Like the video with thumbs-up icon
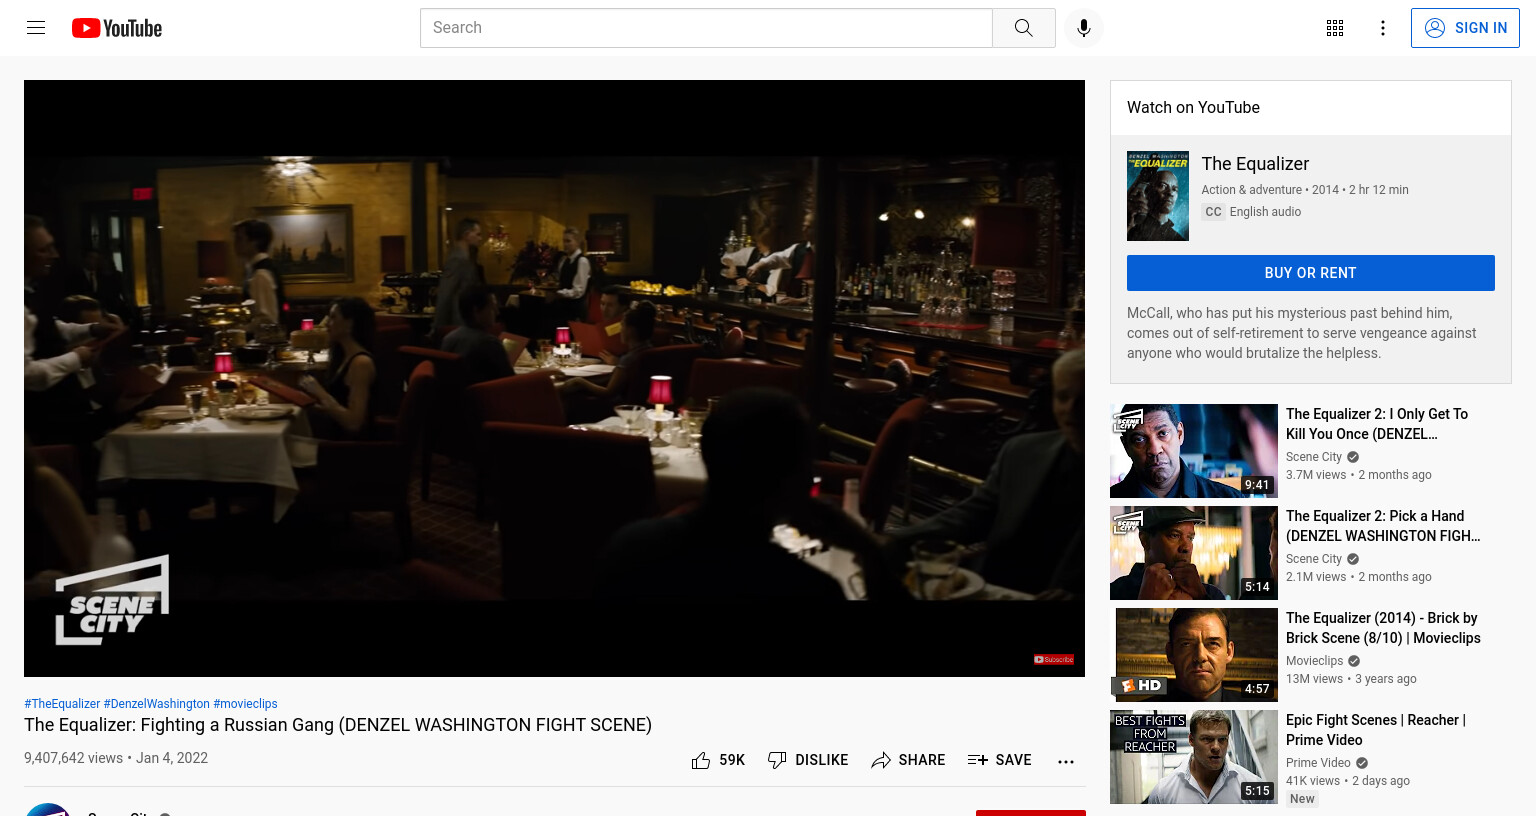 (x=701, y=760)
